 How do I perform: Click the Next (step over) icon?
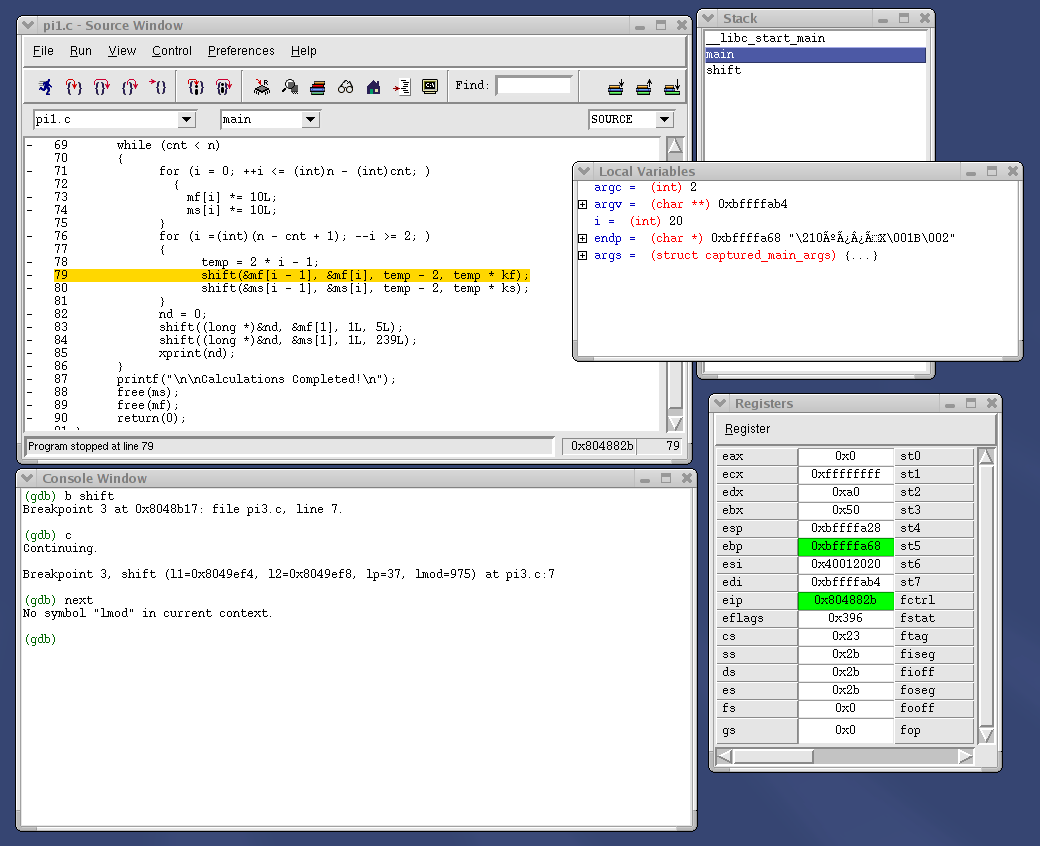click(101, 87)
